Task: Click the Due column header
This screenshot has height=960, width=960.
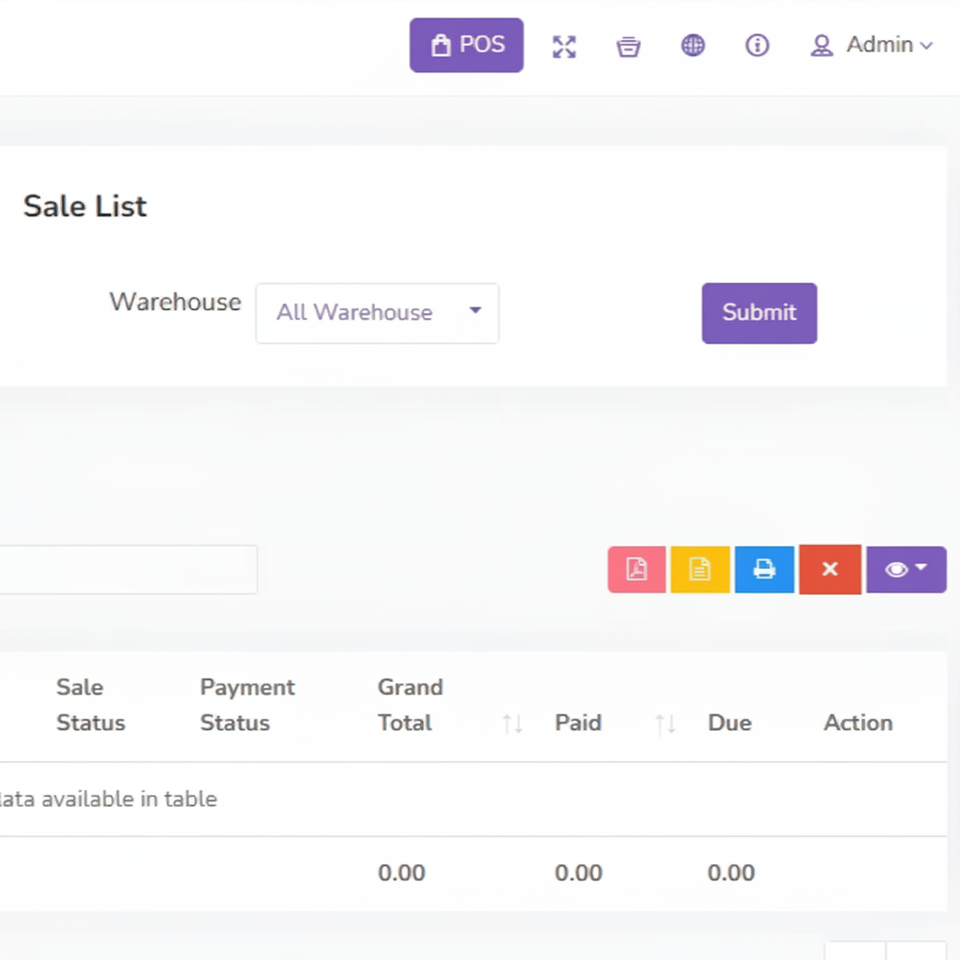Action: tap(729, 723)
